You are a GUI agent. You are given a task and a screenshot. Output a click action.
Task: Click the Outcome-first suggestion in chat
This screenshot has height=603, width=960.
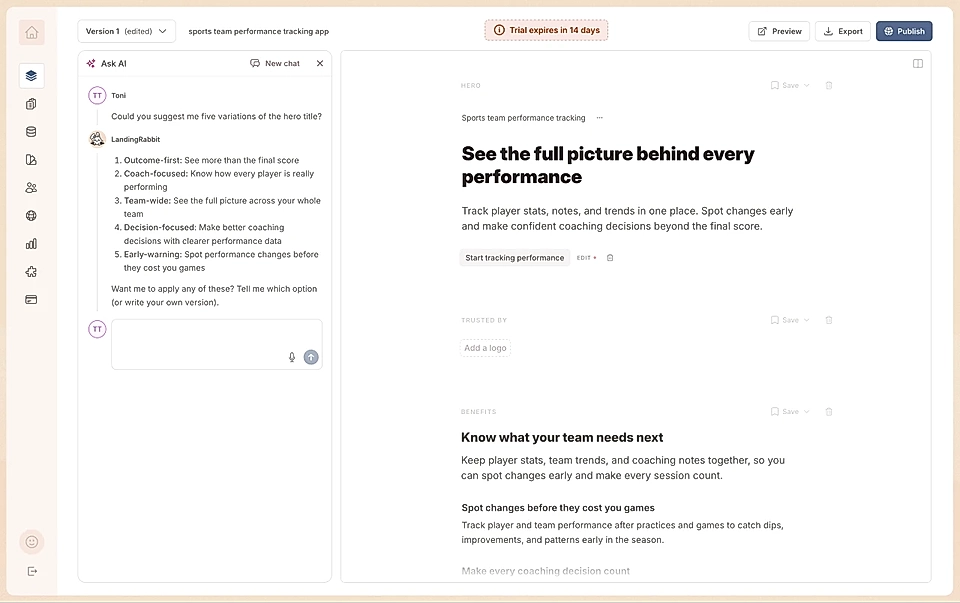tap(211, 160)
